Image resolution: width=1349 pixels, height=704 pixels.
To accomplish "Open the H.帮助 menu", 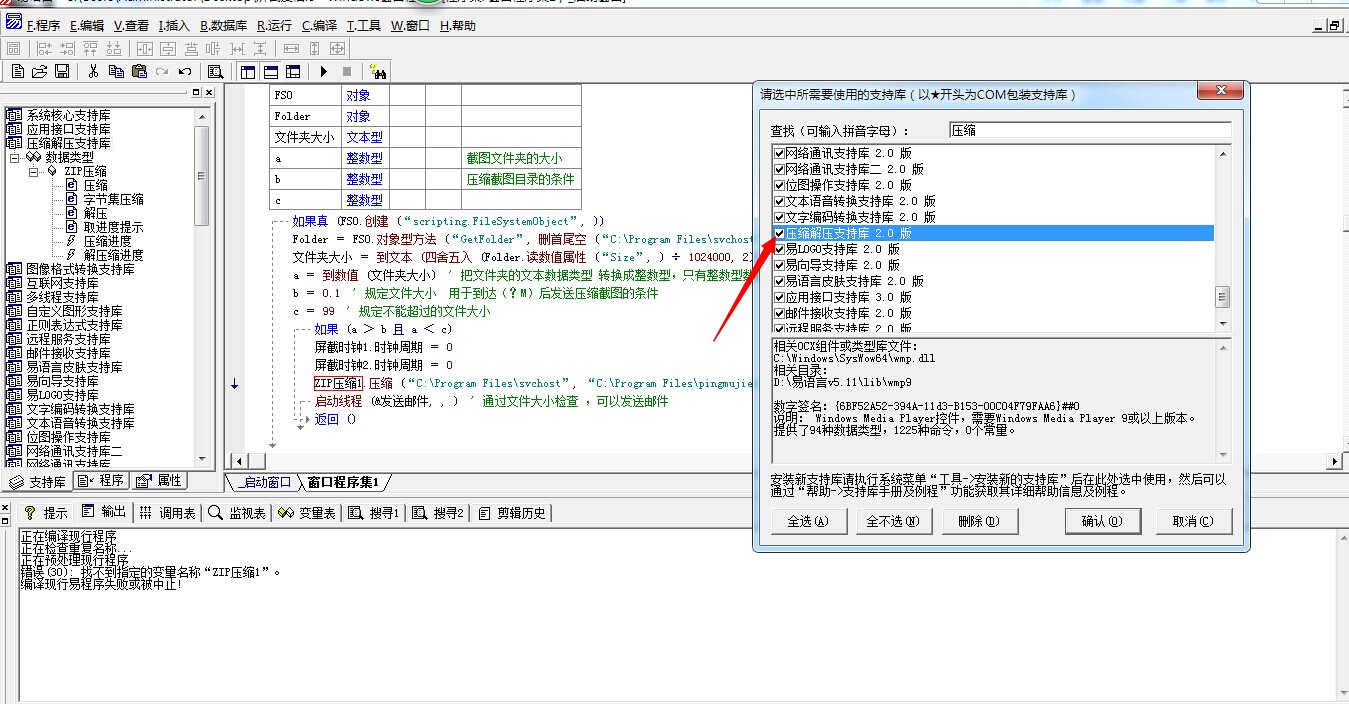I will pos(458,26).
